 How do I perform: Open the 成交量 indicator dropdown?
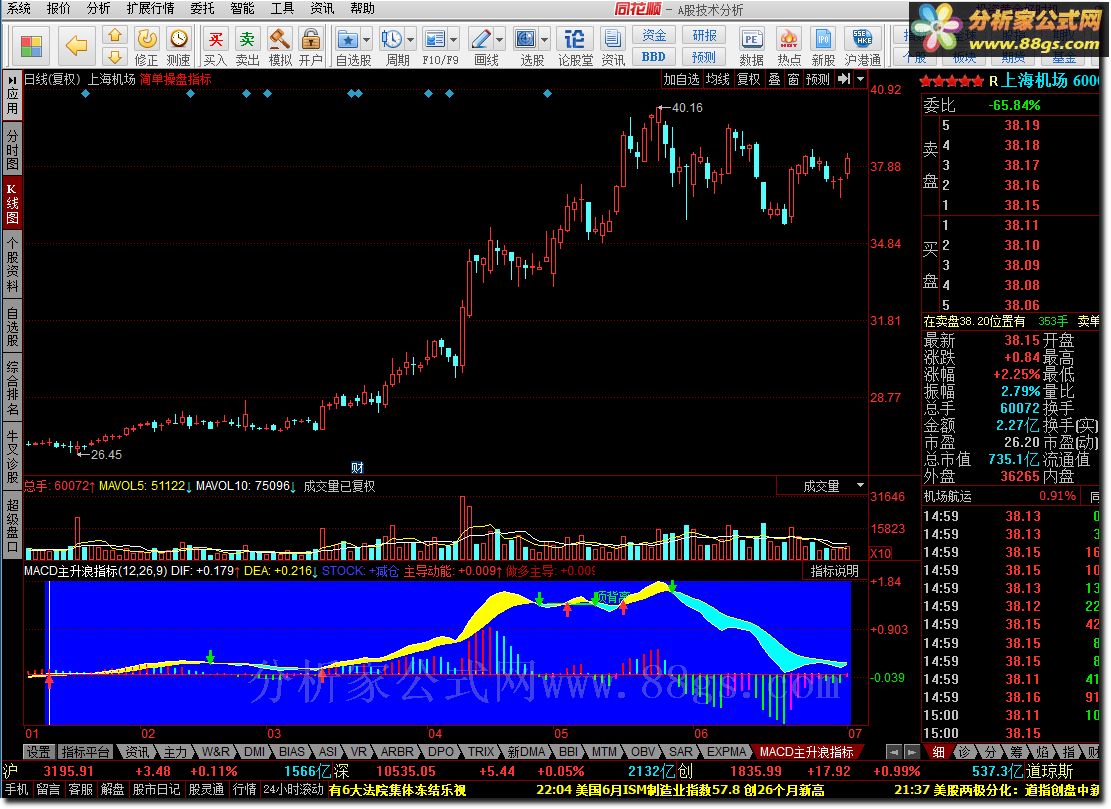[860, 486]
